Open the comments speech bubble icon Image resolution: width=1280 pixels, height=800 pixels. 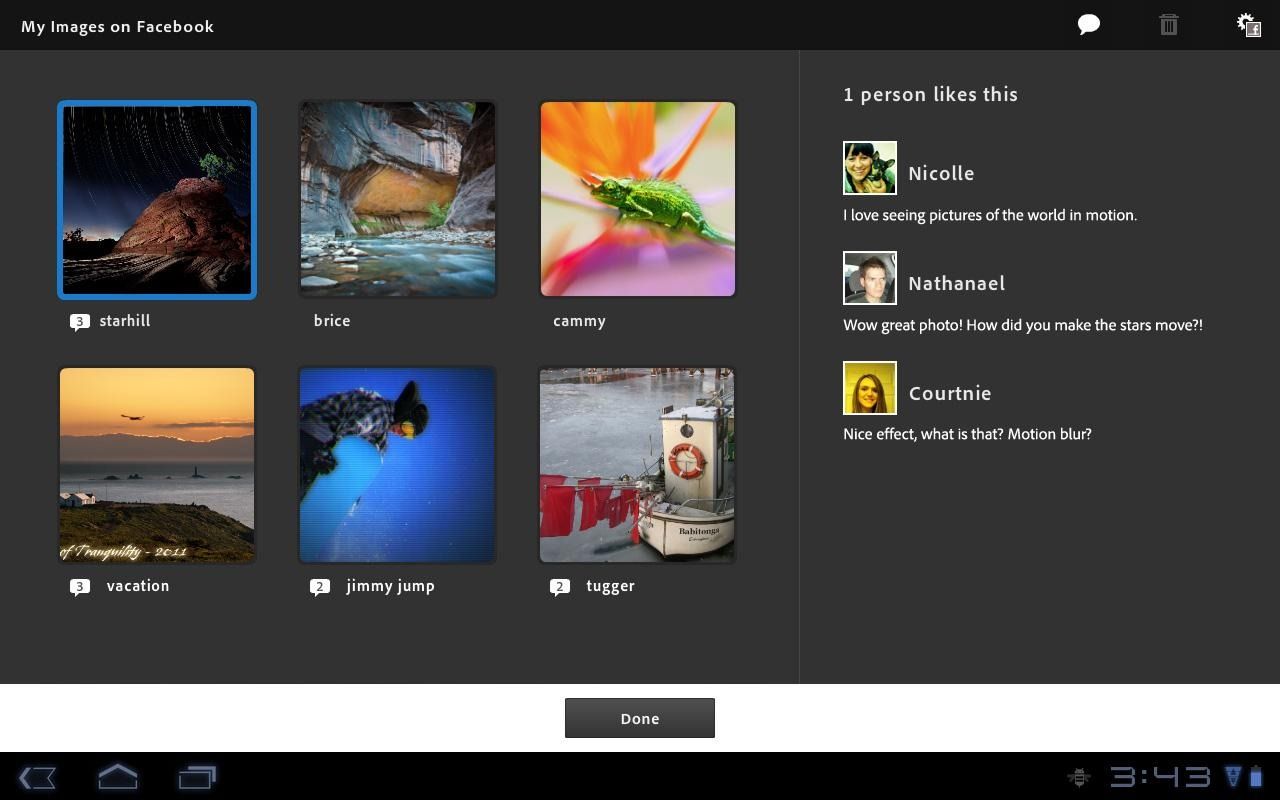pyautogui.click(x=1088, y=25)
